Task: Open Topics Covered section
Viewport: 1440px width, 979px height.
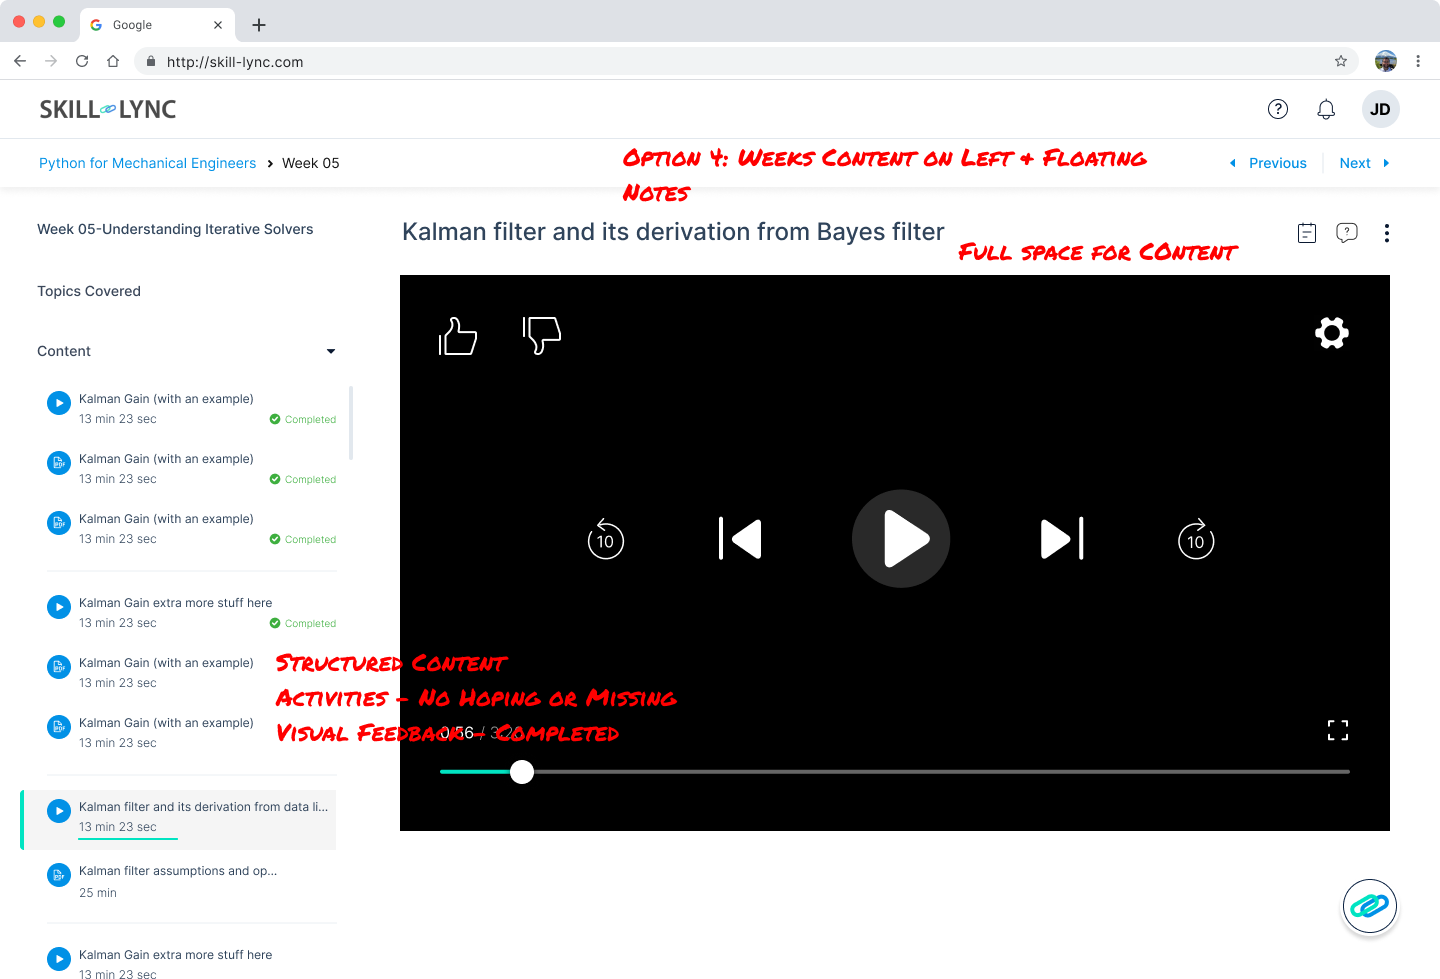Action: click(89, 291)
